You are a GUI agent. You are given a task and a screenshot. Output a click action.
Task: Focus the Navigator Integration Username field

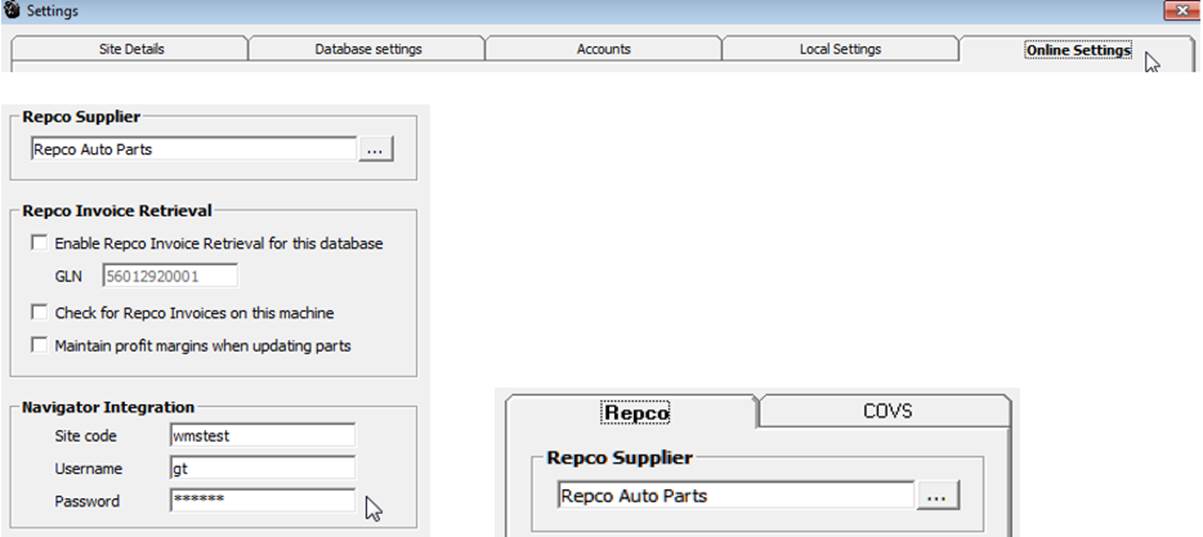pyautogui.click(x=262, y=468)
